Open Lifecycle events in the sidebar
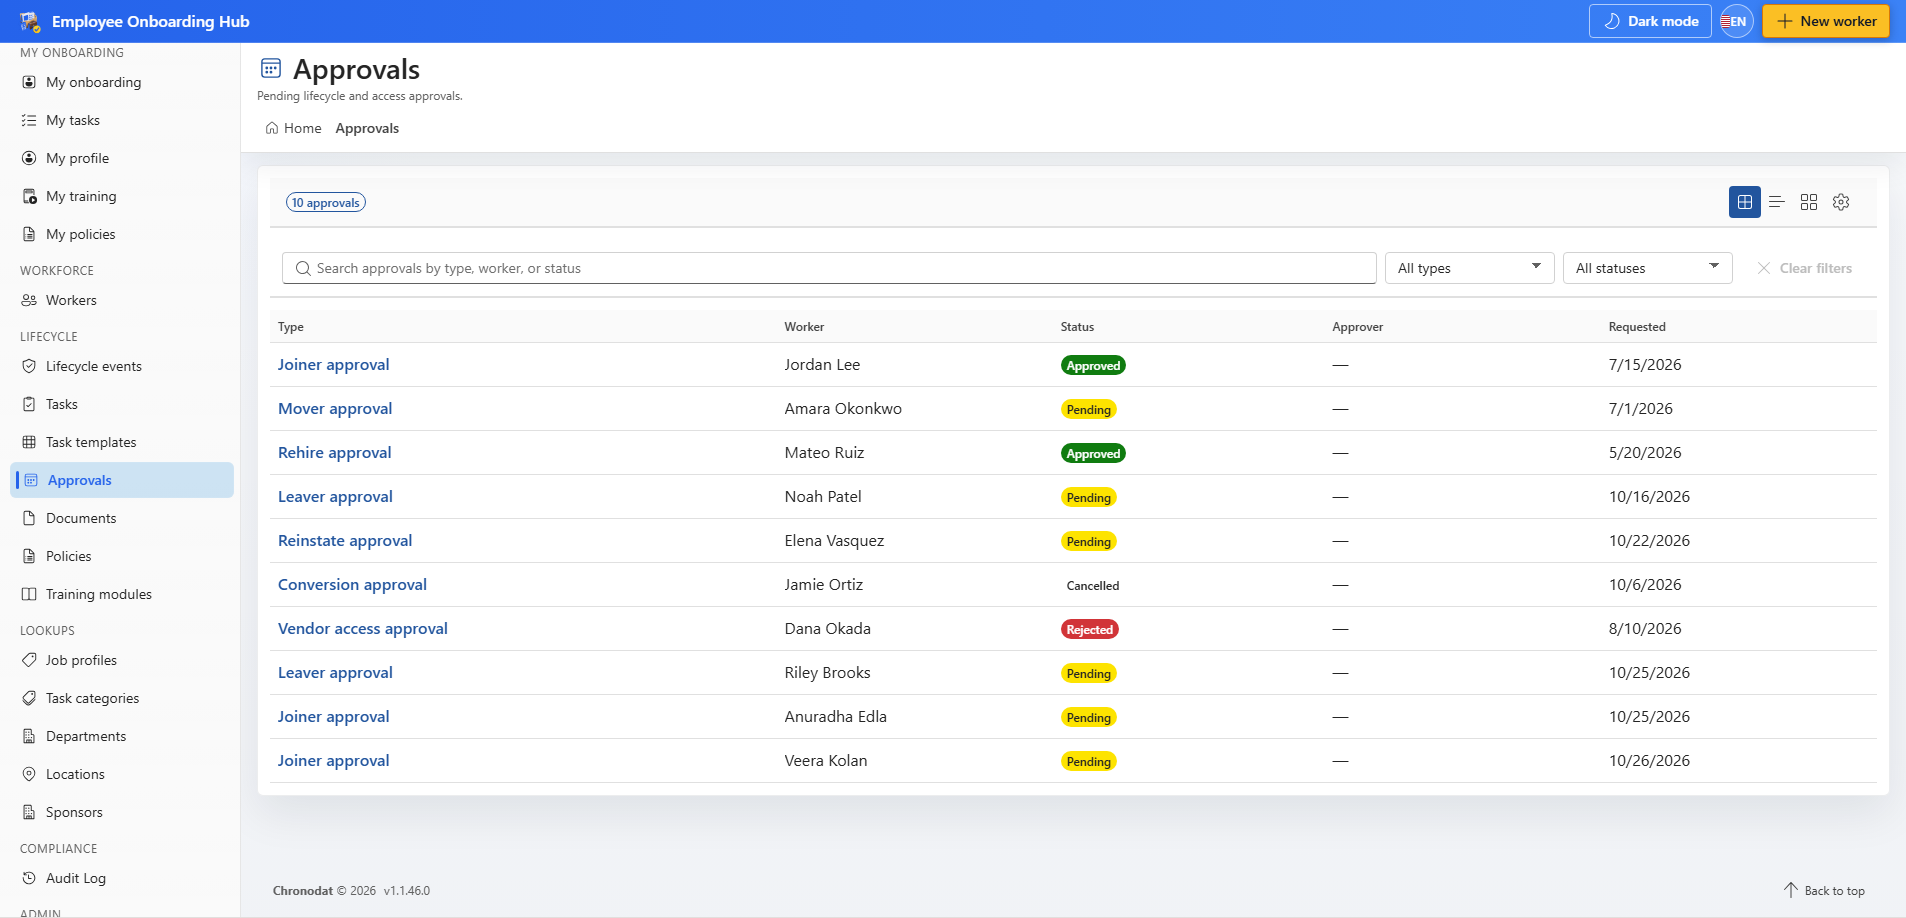This screenshot has height=918, width=1906. [93, 366]
